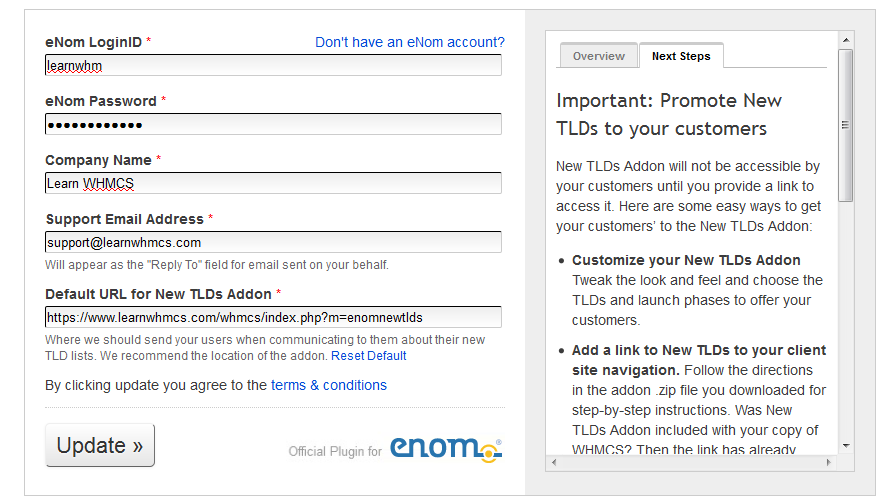Click the Company Name input field
The image size is (887, 499).
tap(273, 183)
